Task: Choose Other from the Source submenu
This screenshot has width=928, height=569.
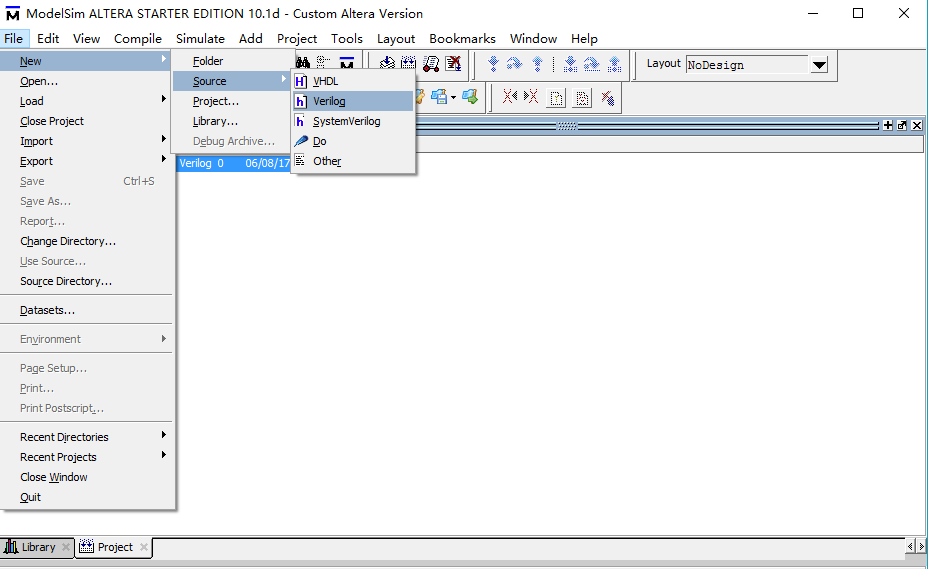Action: coord(353,161)
